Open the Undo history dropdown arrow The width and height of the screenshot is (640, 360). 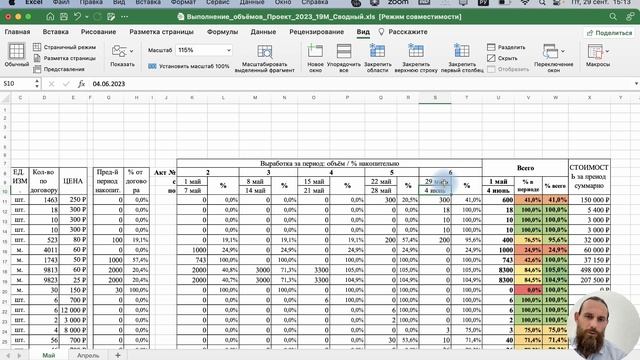point(87,17)
